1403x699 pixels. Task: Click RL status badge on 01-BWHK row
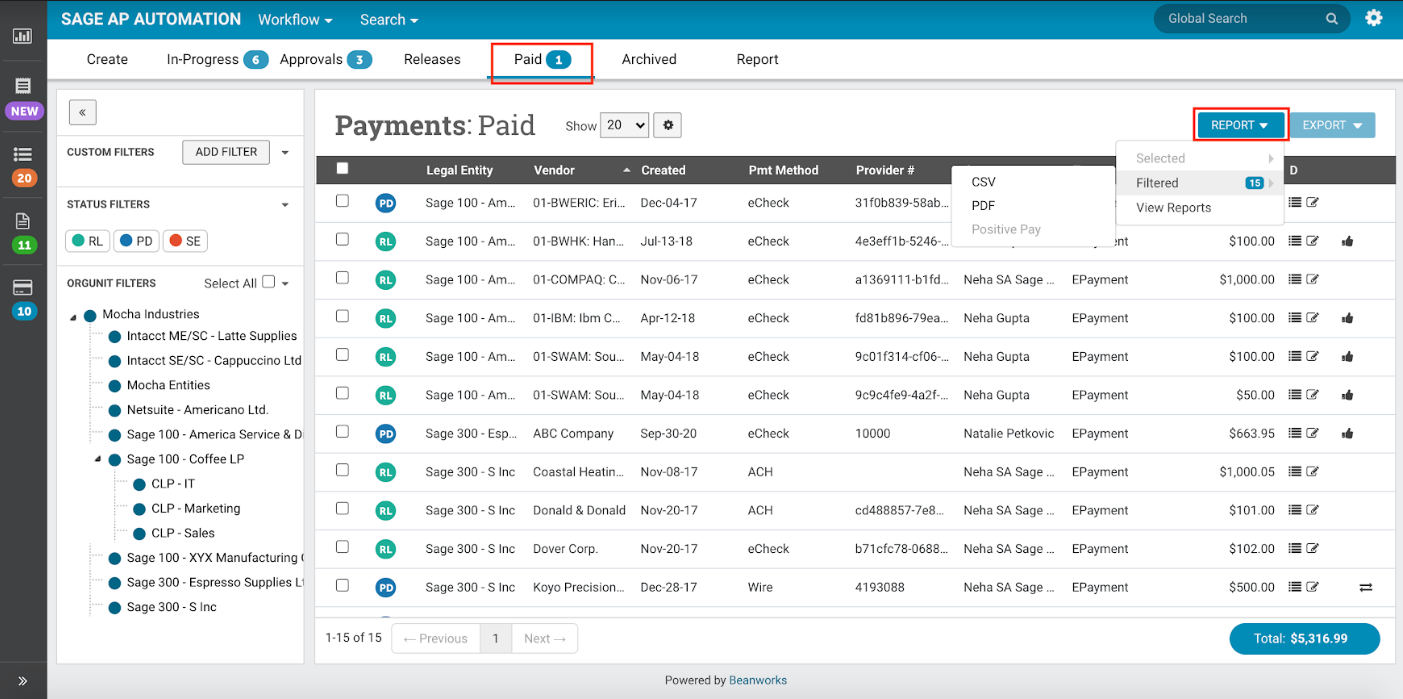(386, 241)
